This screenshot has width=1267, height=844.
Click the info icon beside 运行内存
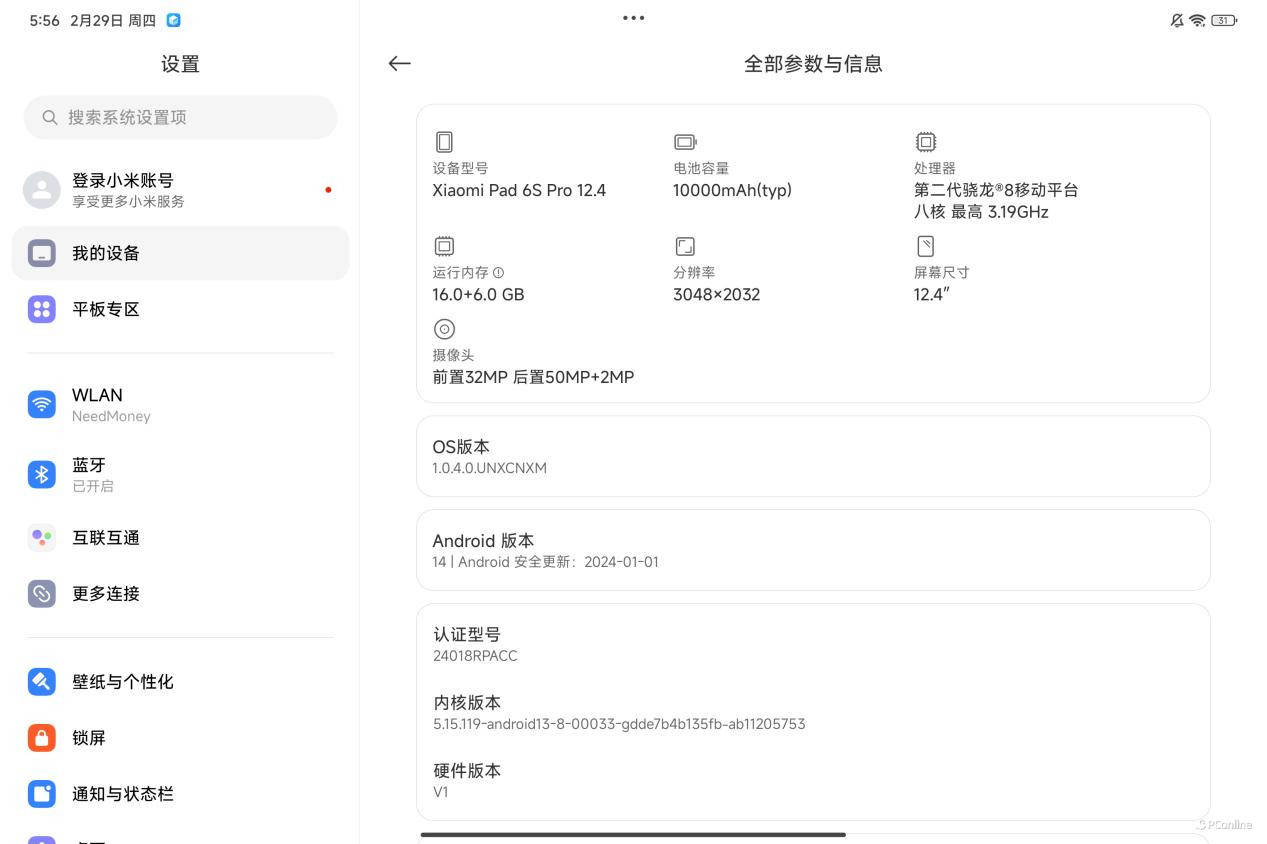[498, 272]
